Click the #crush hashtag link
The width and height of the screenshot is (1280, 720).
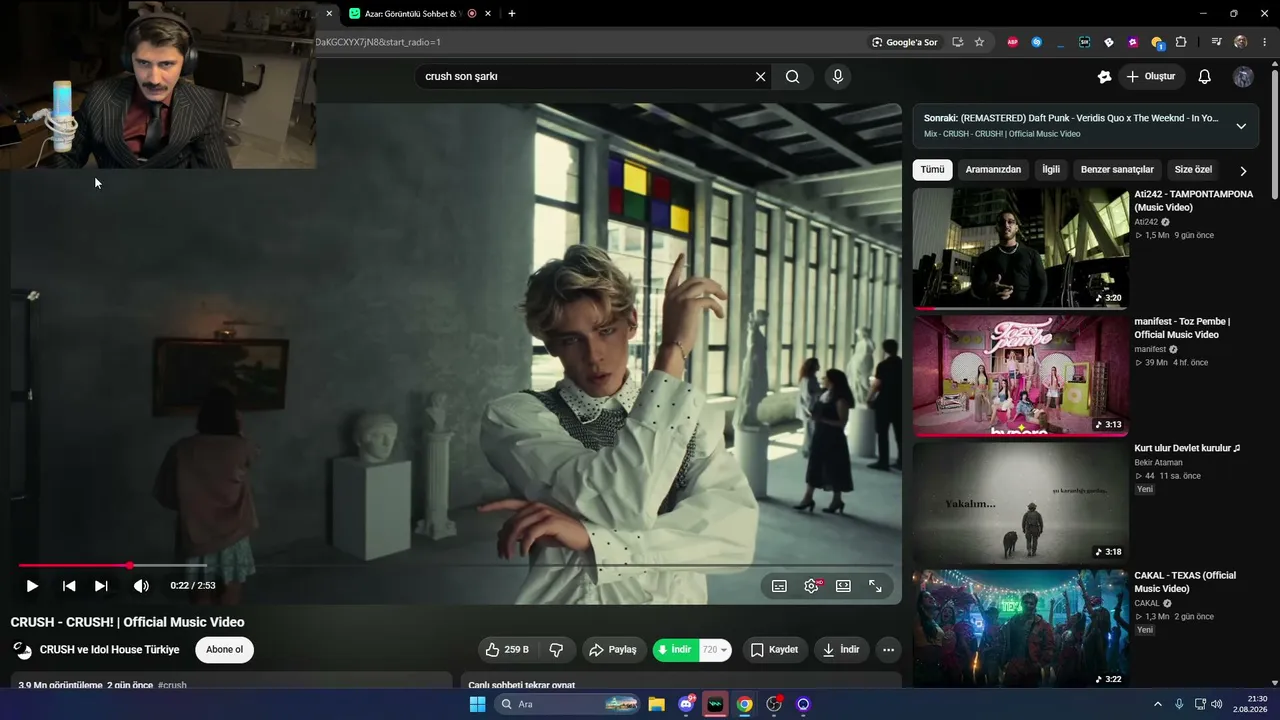172,685
